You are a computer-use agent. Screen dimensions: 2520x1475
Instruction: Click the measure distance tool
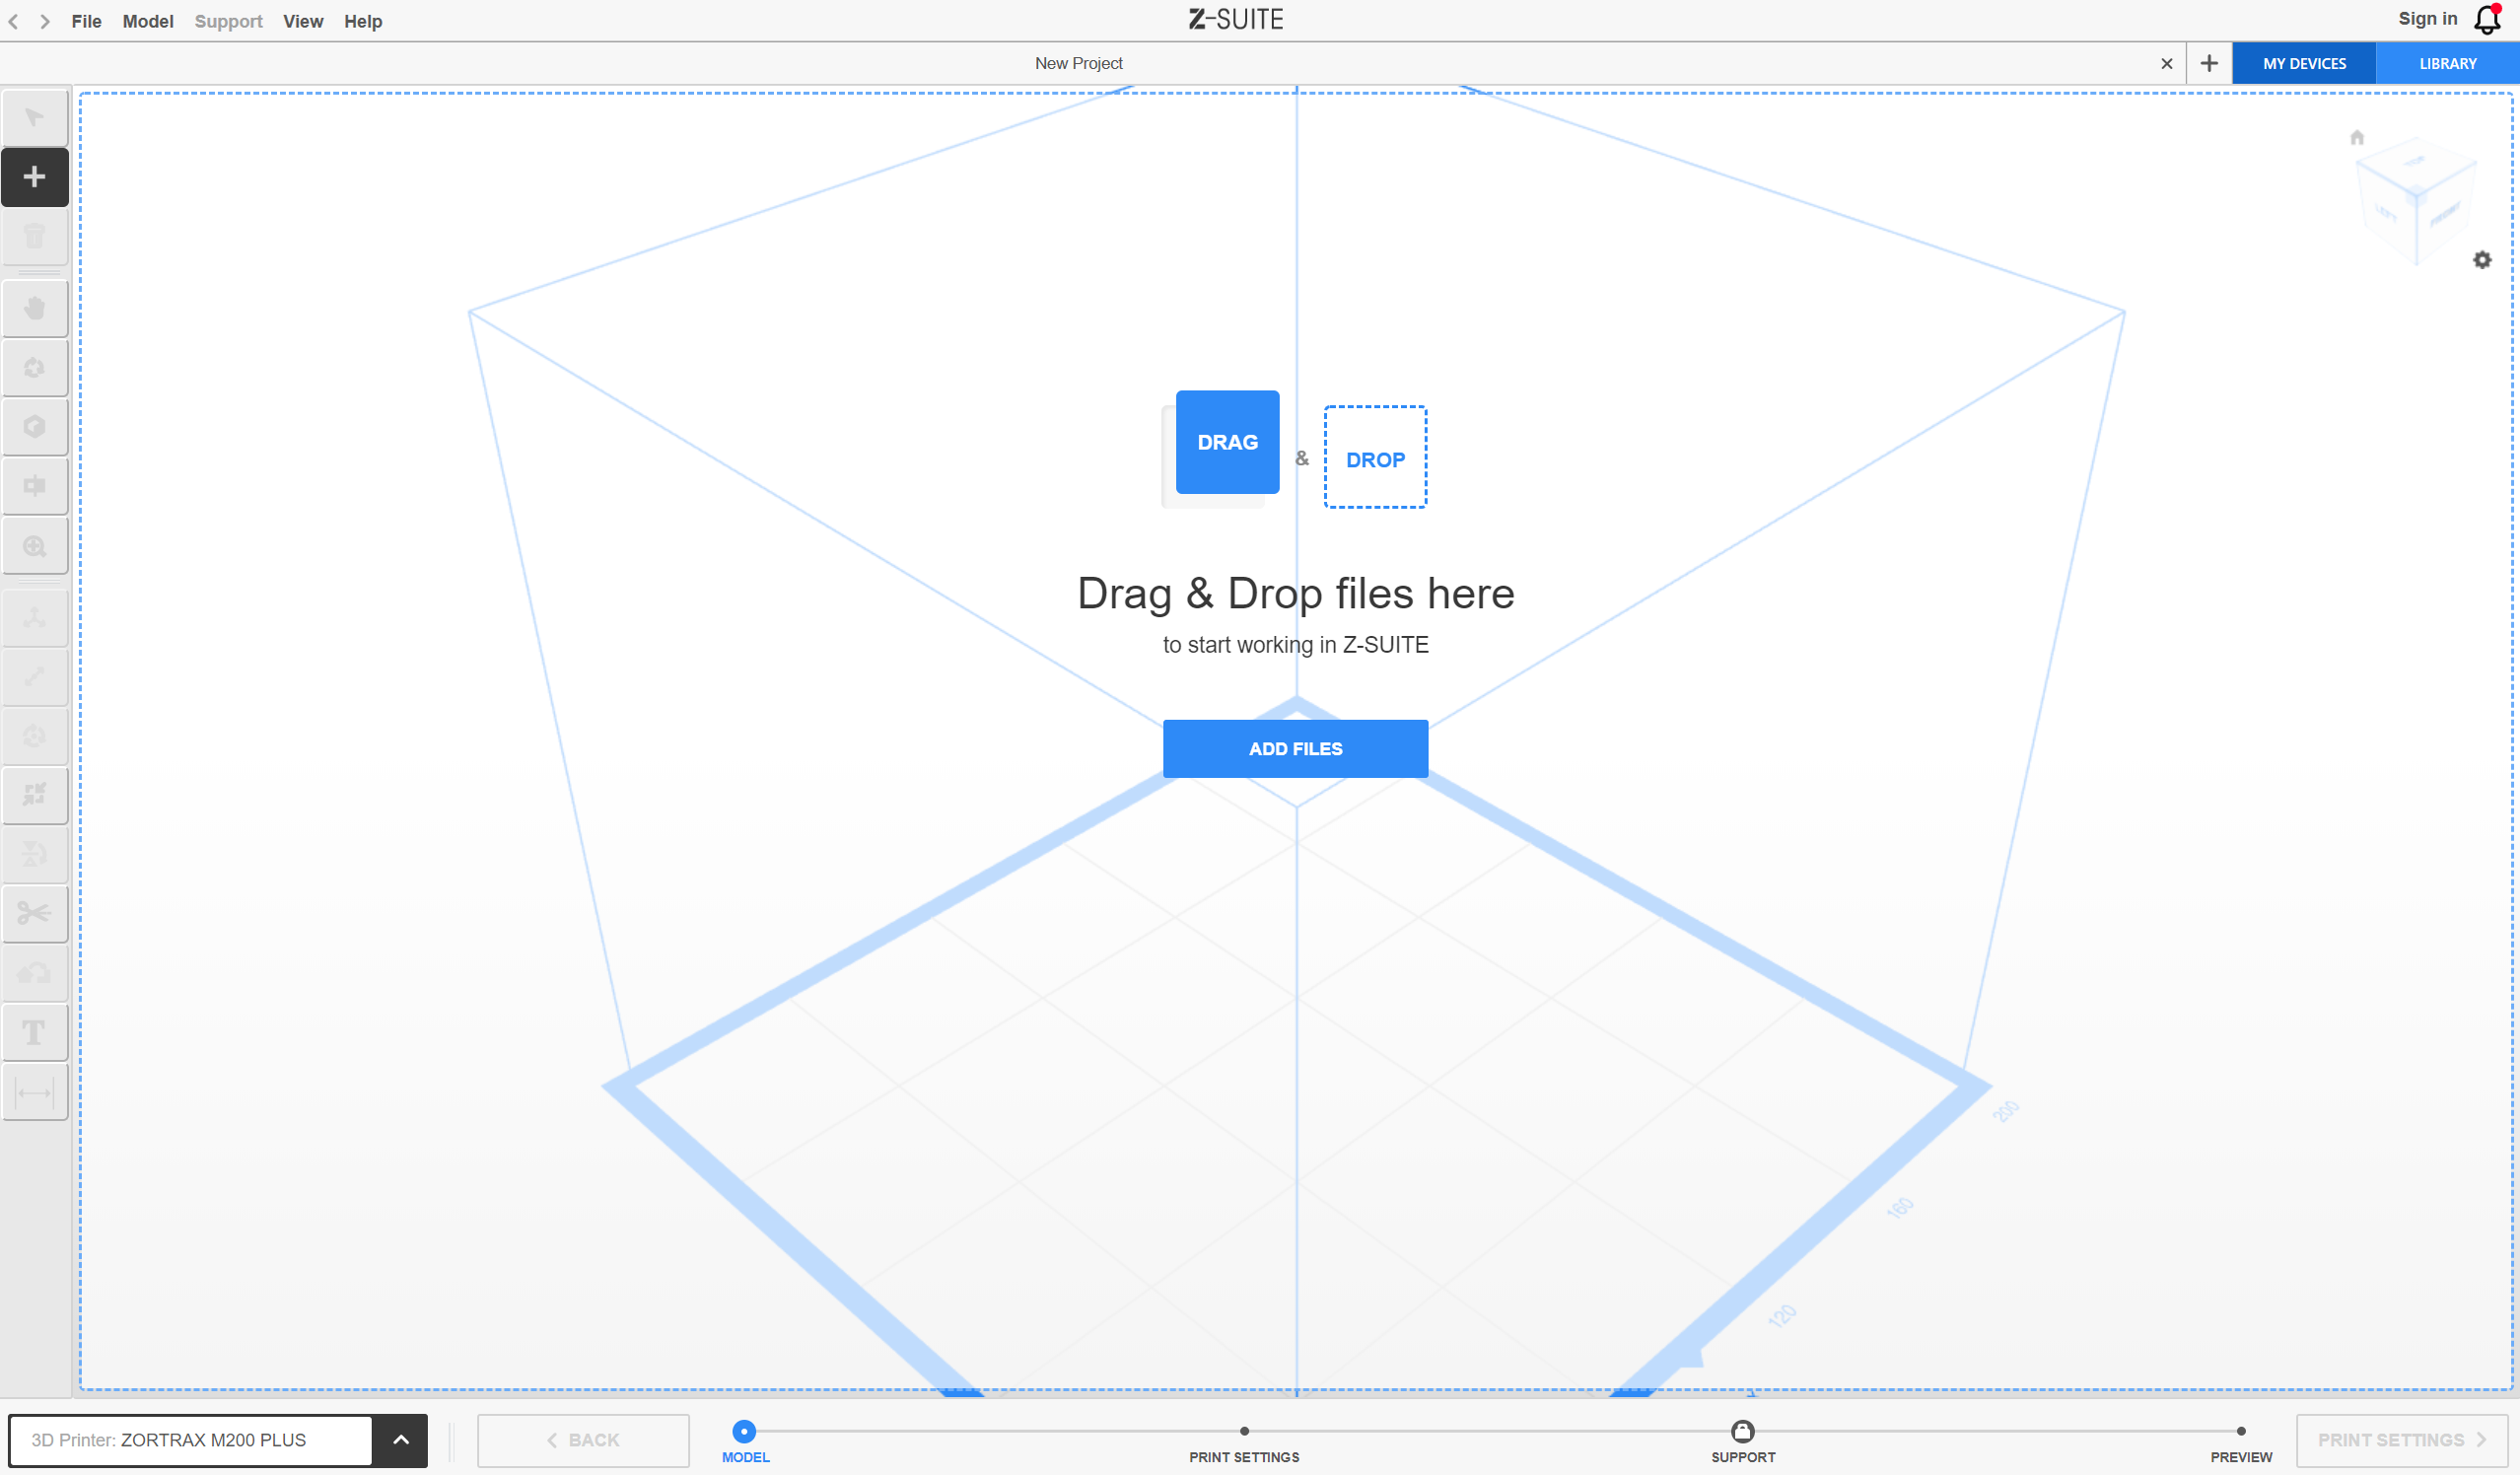35,1092
